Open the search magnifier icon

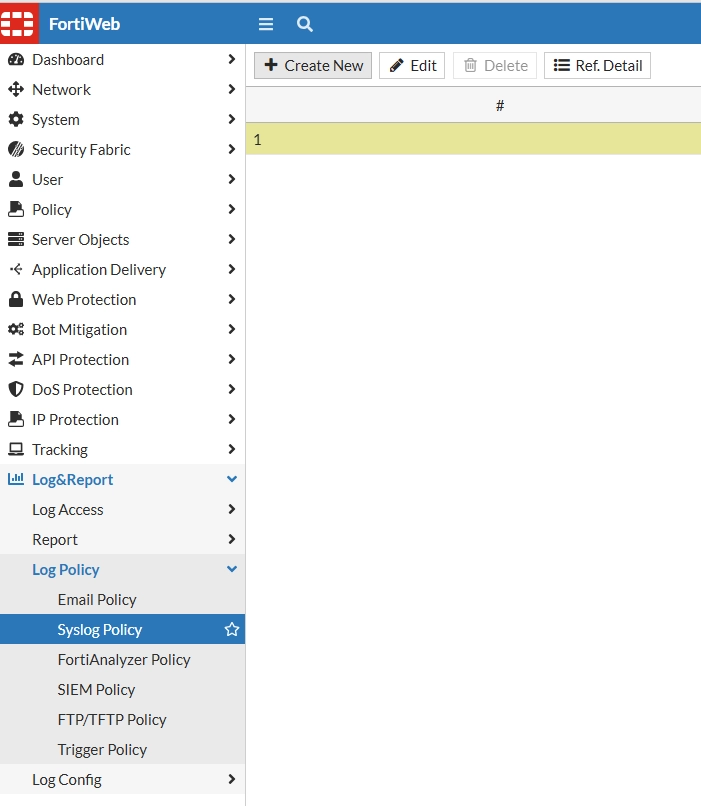pyautogui.click(x=304, y=24)
